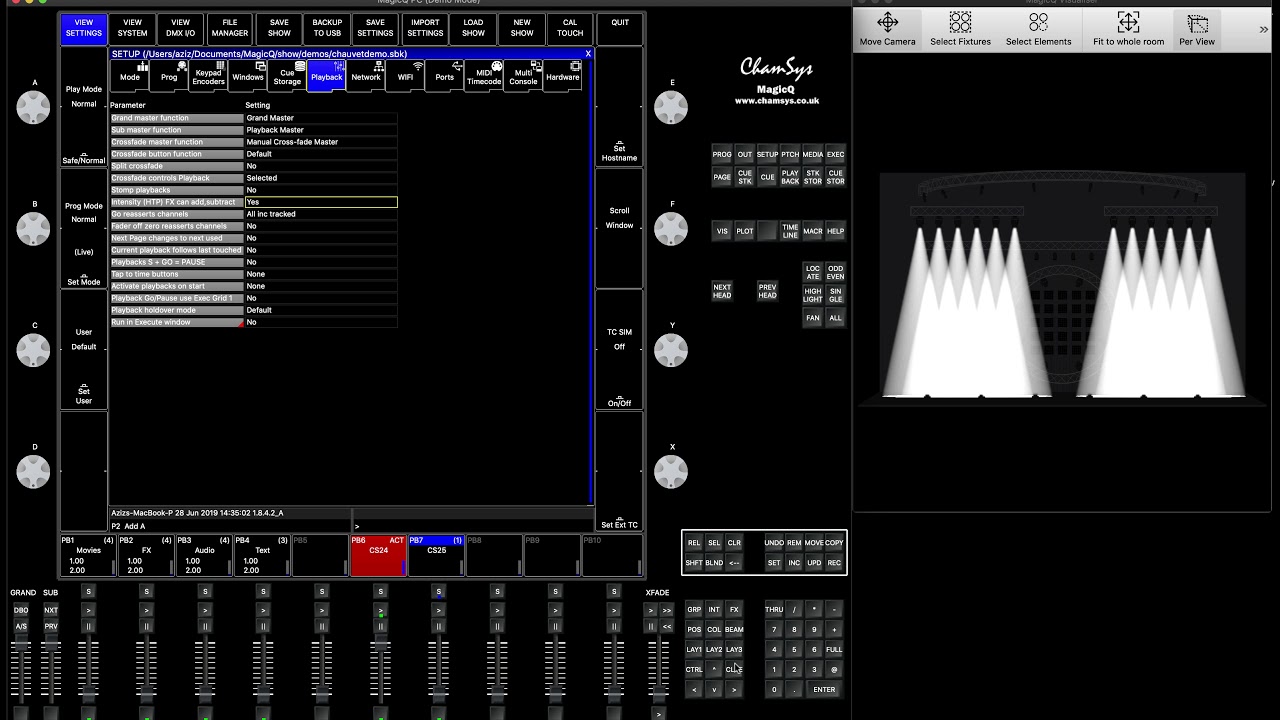The width and height of the screenshot is (1280, 720).
Task: Open the Keypad Encoders tab
Action: 208,76
